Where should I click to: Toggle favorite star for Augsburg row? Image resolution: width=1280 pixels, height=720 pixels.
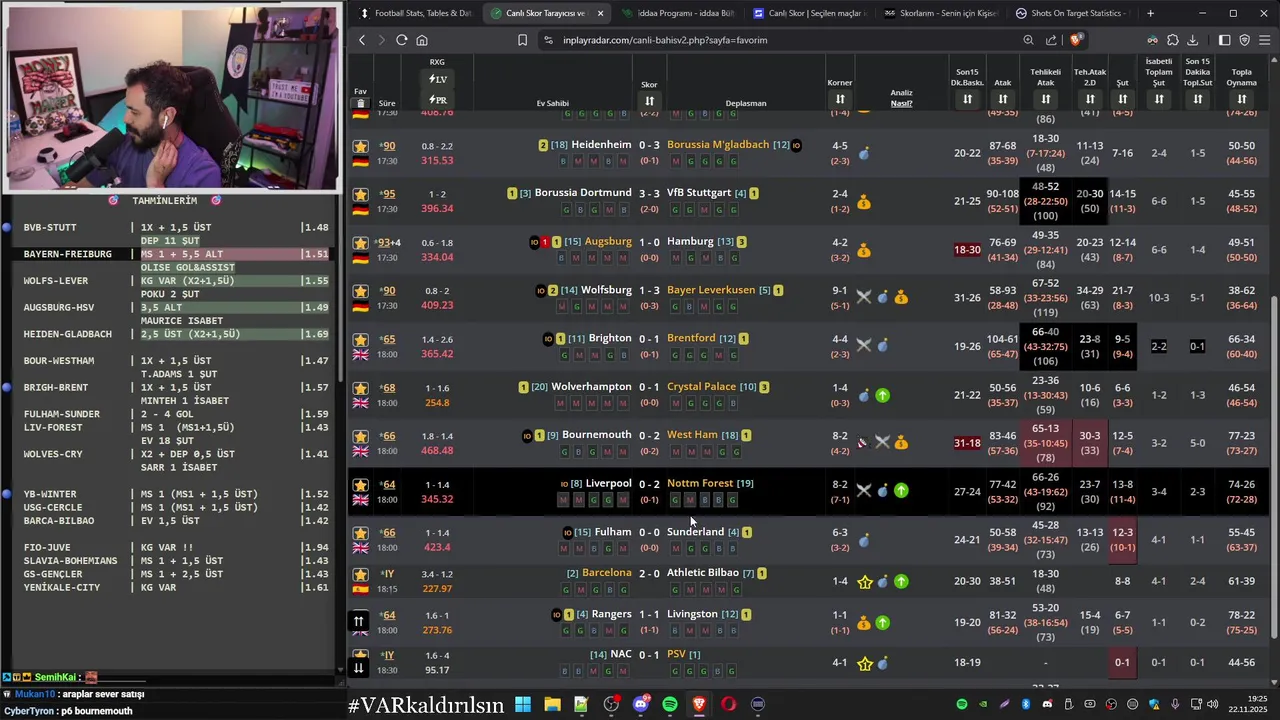pyautogui.click(x=361, y=243)
